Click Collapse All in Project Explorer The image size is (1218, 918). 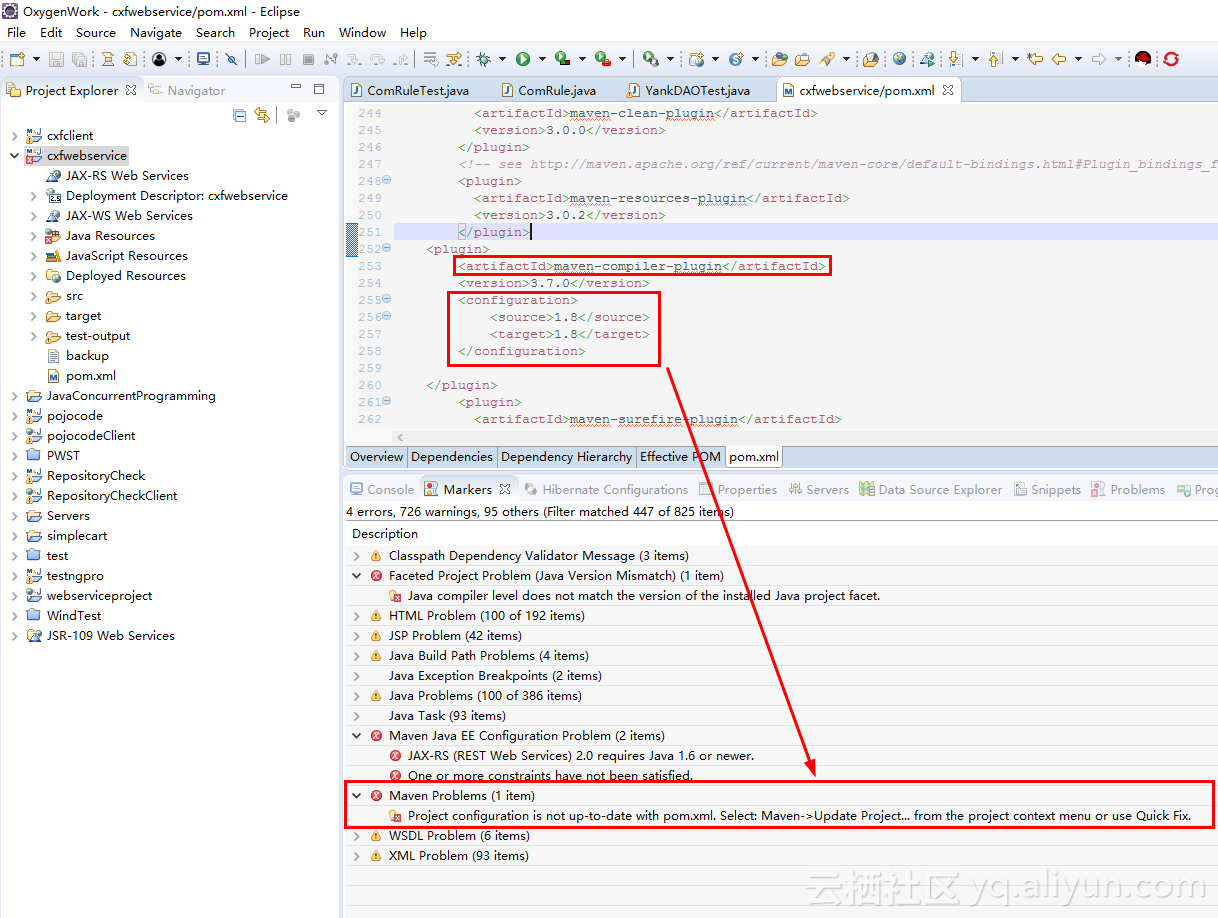coord(239,115)
